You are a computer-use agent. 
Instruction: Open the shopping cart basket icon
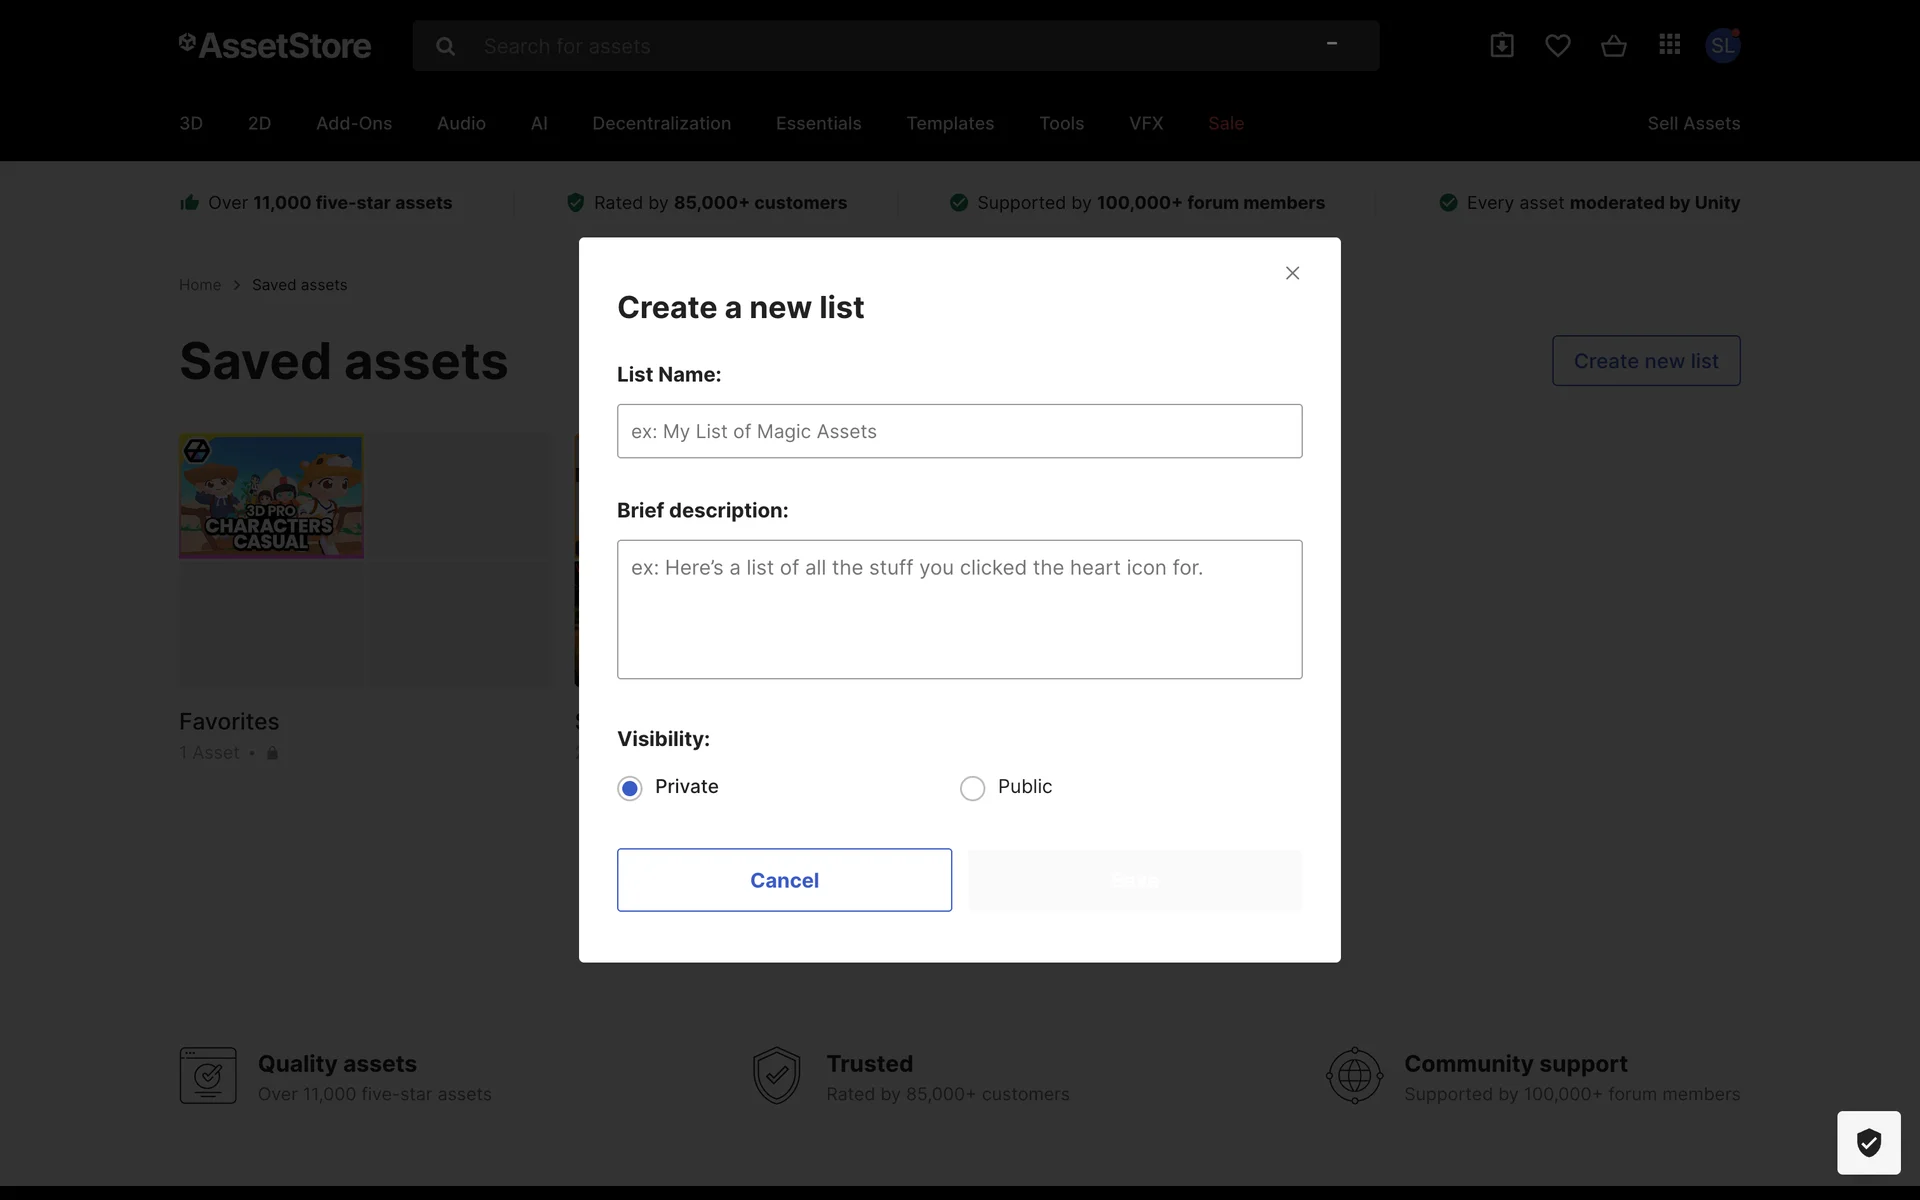(1613, 45)
